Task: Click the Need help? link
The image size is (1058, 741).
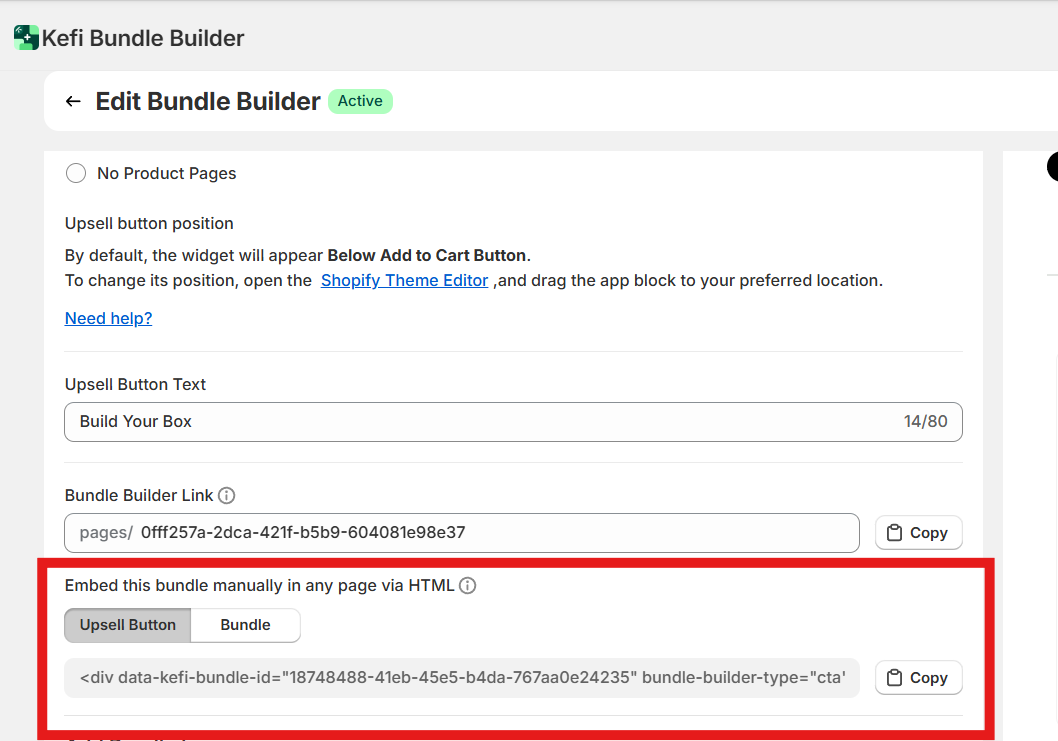Action: [108, 318]
